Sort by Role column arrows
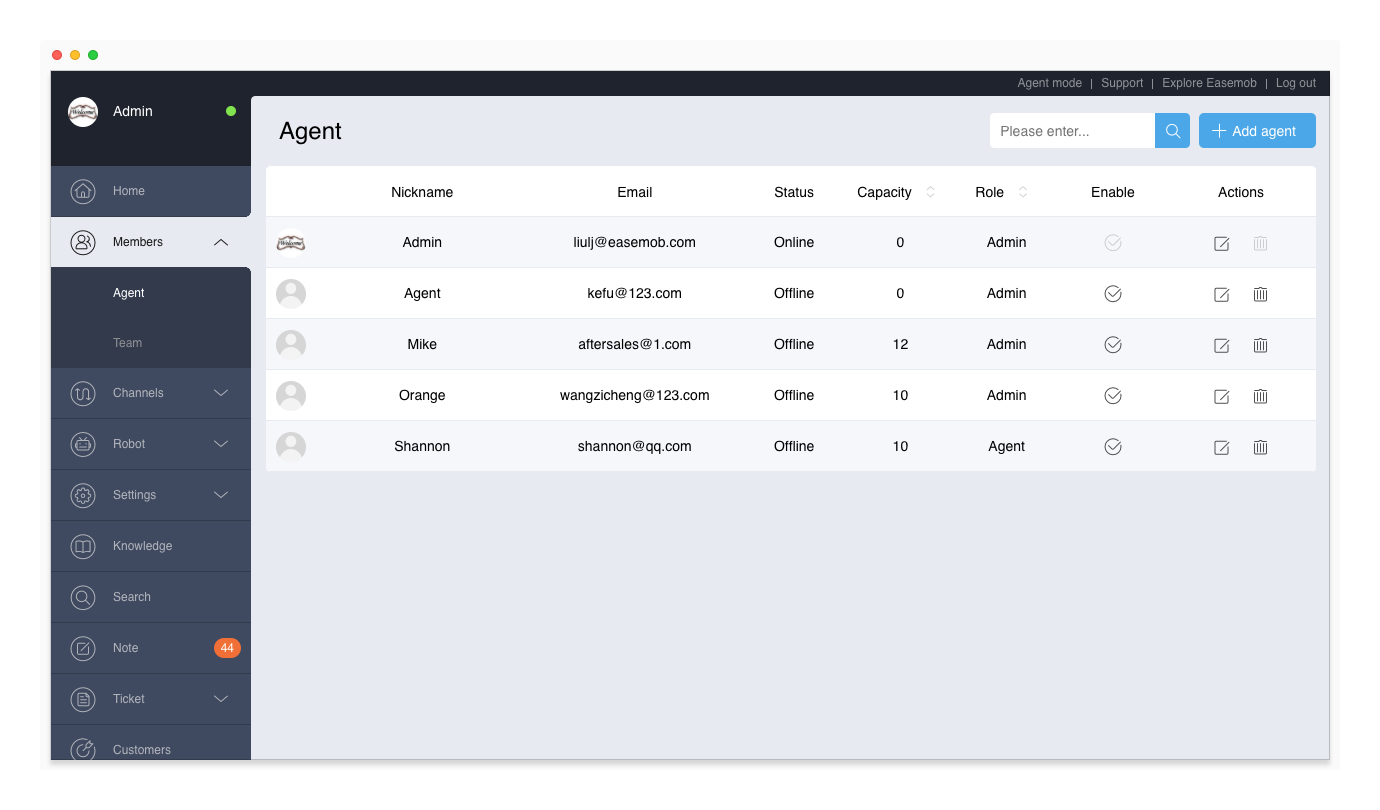Viewport: 1380px width, 810px height. coord(1023,192)
